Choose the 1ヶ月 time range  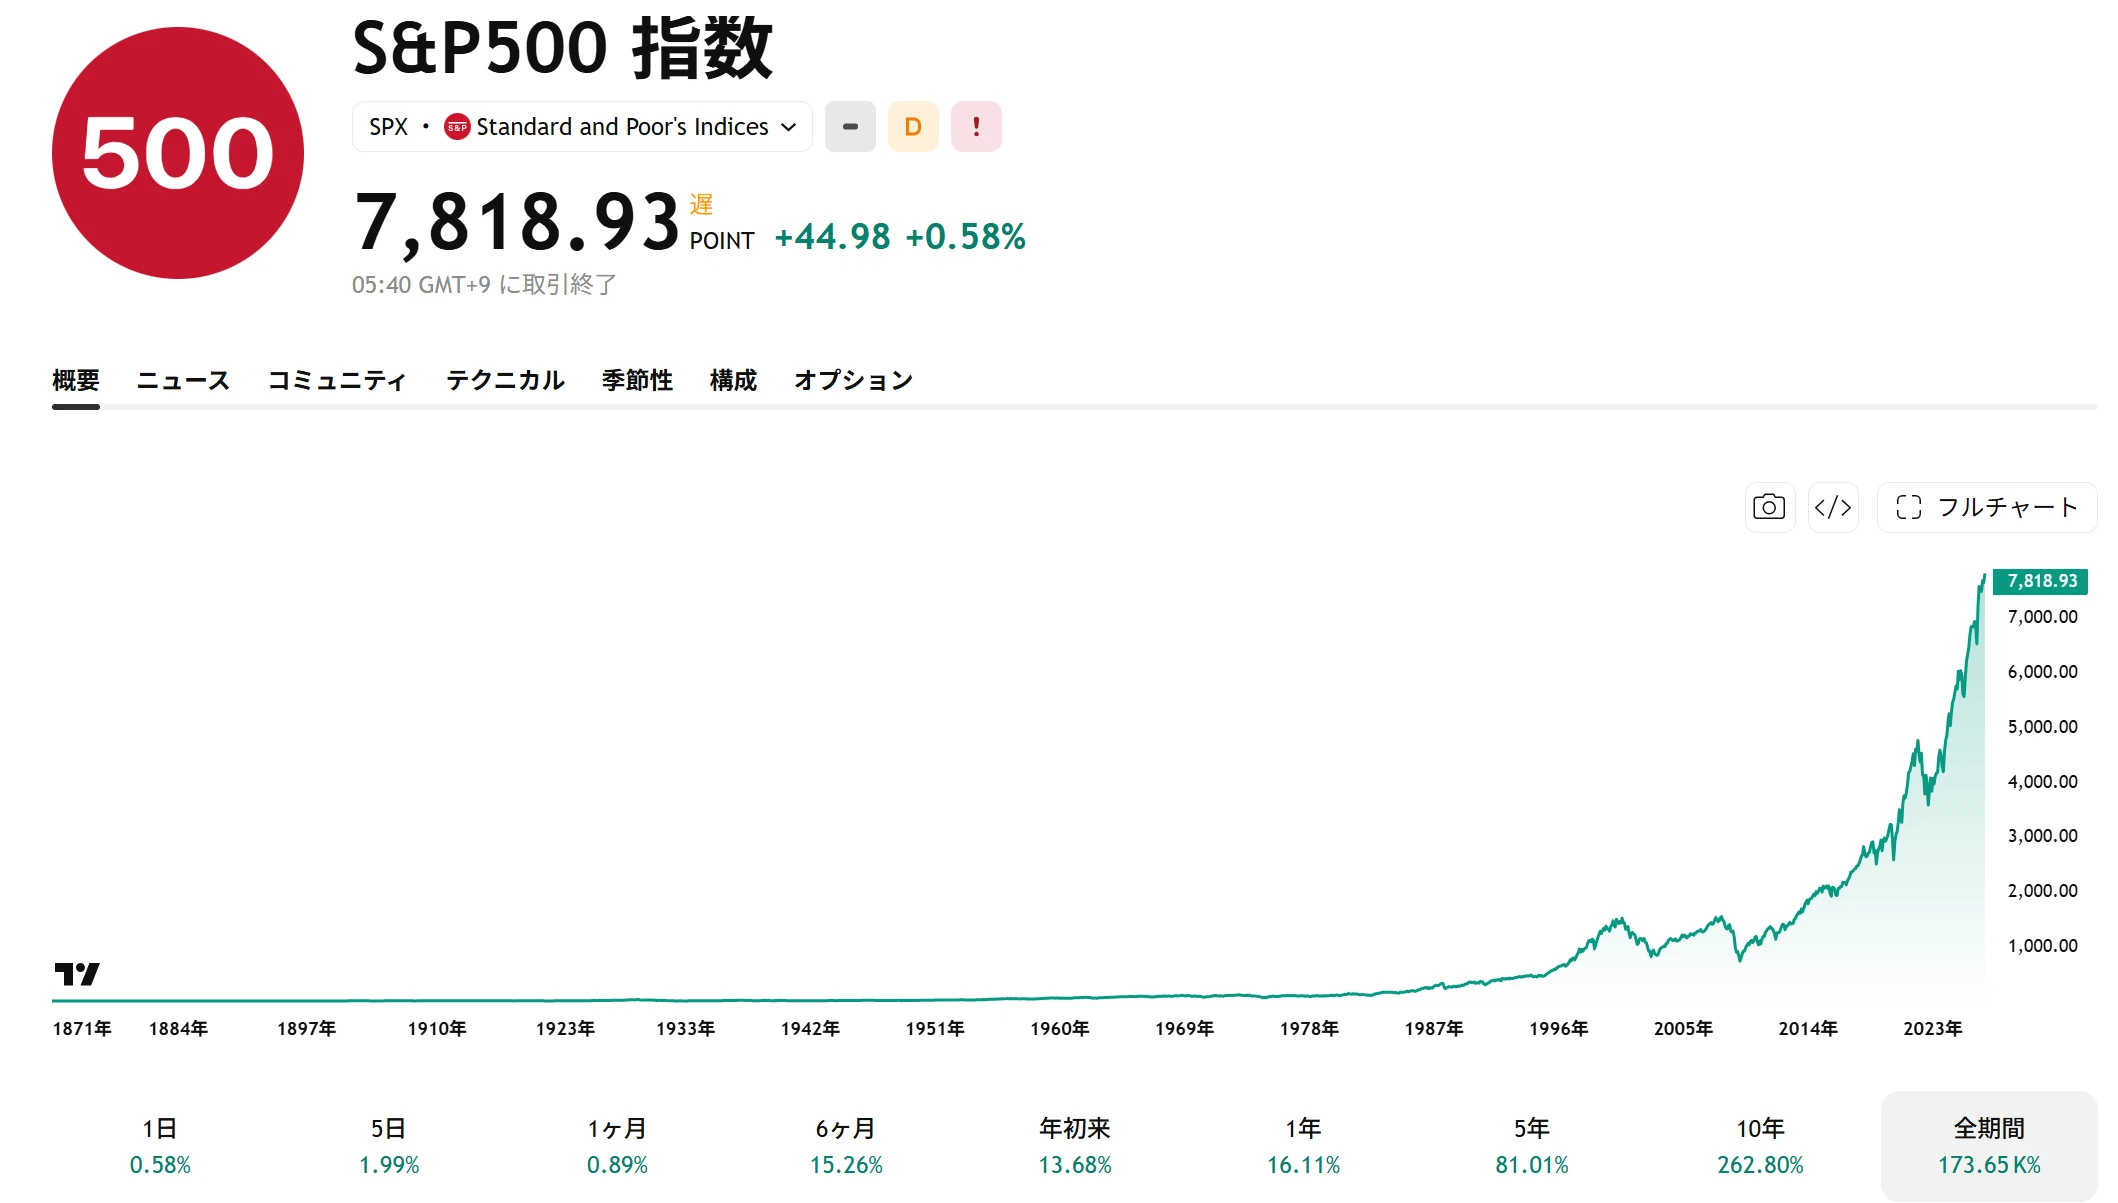[617, 1146]
